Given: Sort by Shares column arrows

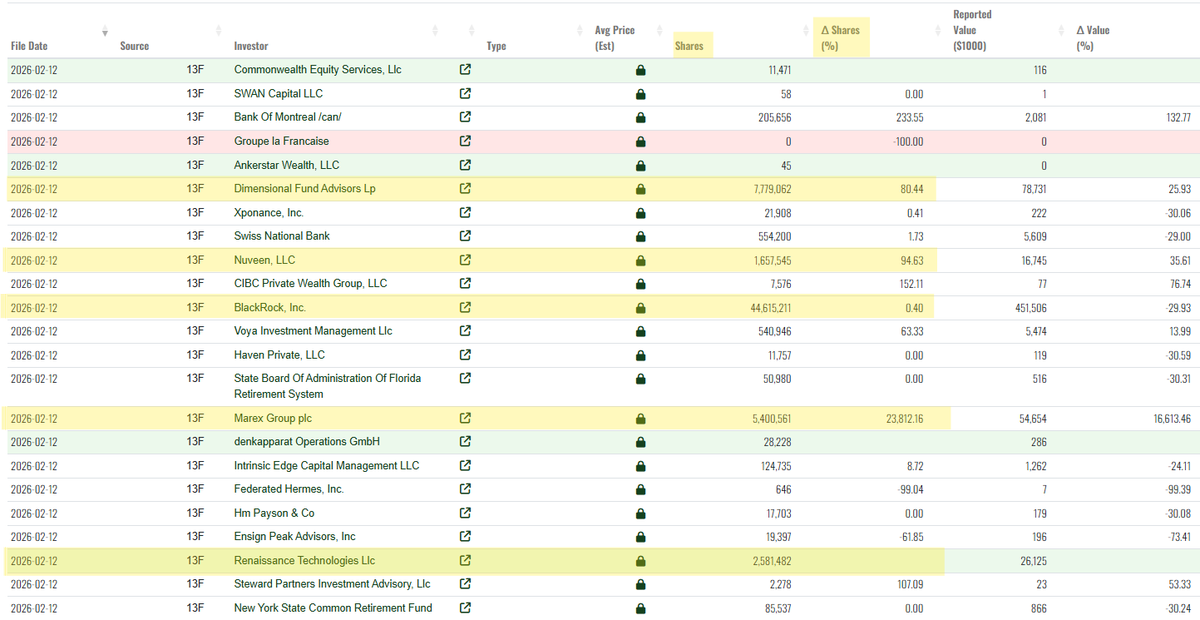Looking at the screenshot, I should pos(807,31).
